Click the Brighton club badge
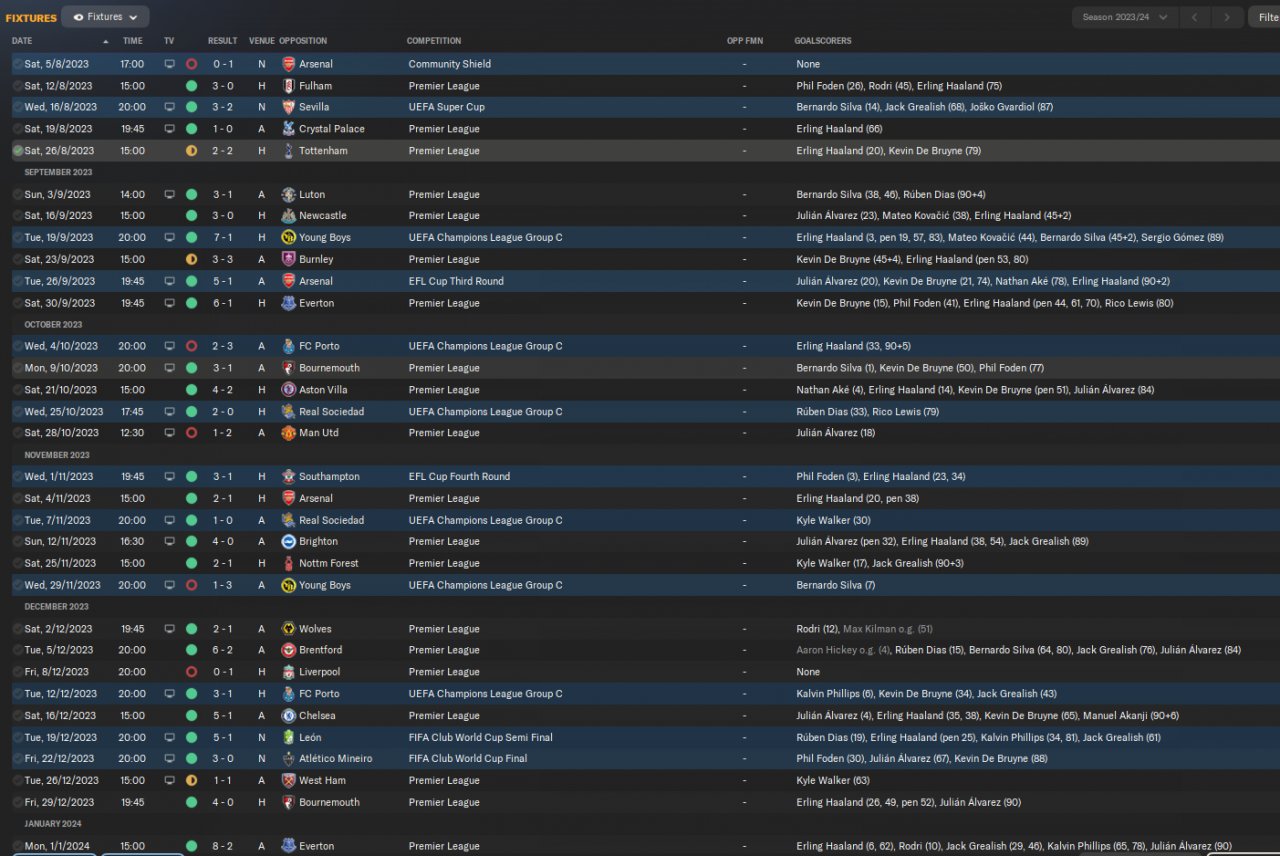The width and height of the screenshot is (1280, 856). (289, 542)
